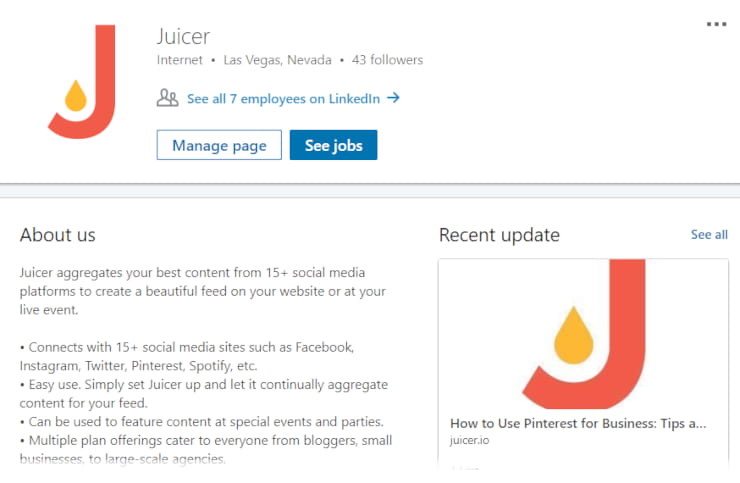Click the Manage page button
Image resolution: width=740 pixels, height=483 pixels.
[x=219, y=145]
